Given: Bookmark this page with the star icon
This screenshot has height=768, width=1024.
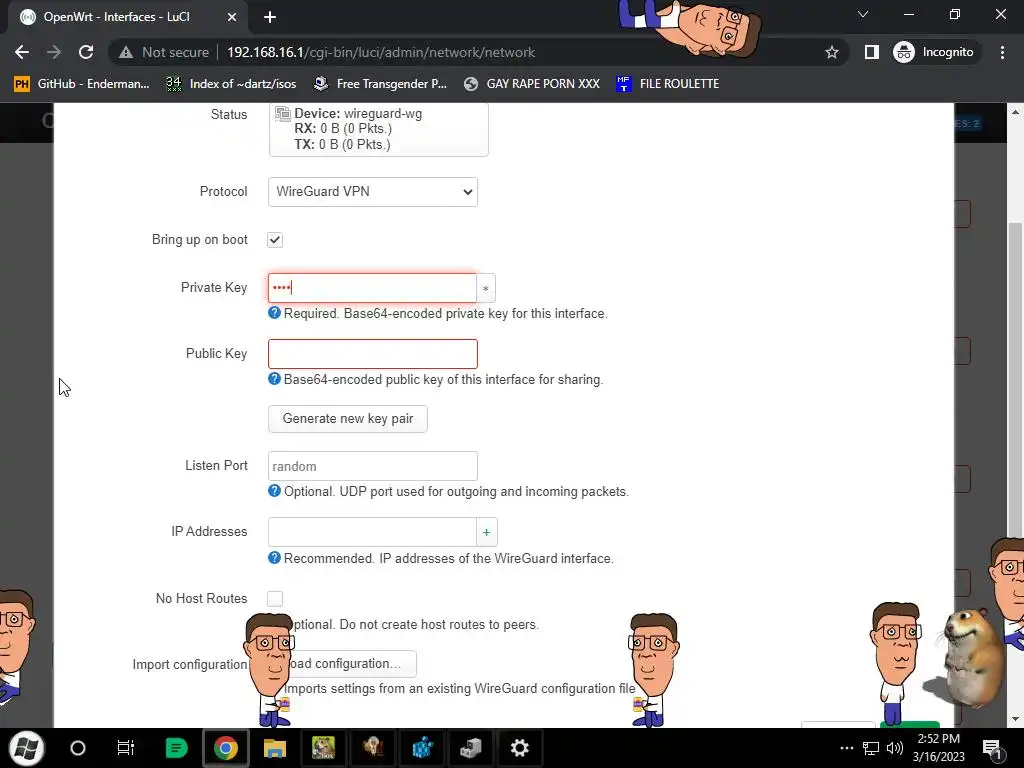Looking at the screenshot, I should point(831,52).
